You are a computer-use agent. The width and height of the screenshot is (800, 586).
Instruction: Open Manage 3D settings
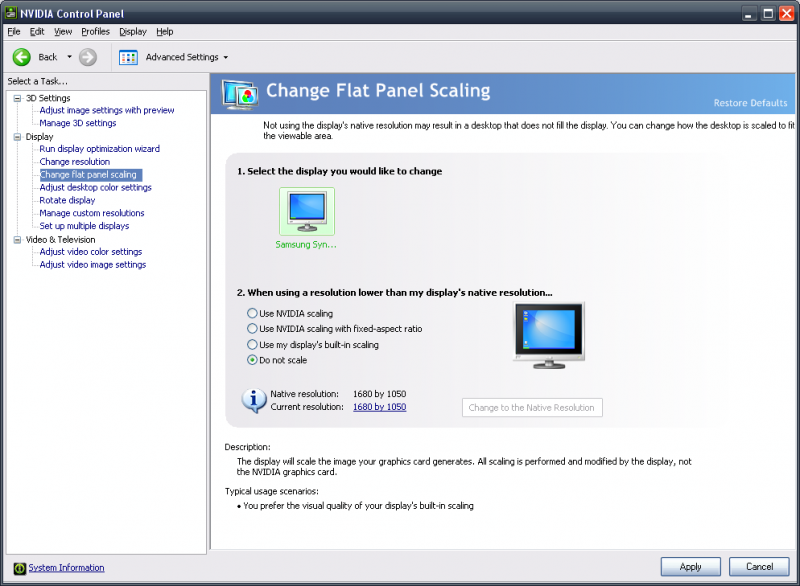click(78, 123)
